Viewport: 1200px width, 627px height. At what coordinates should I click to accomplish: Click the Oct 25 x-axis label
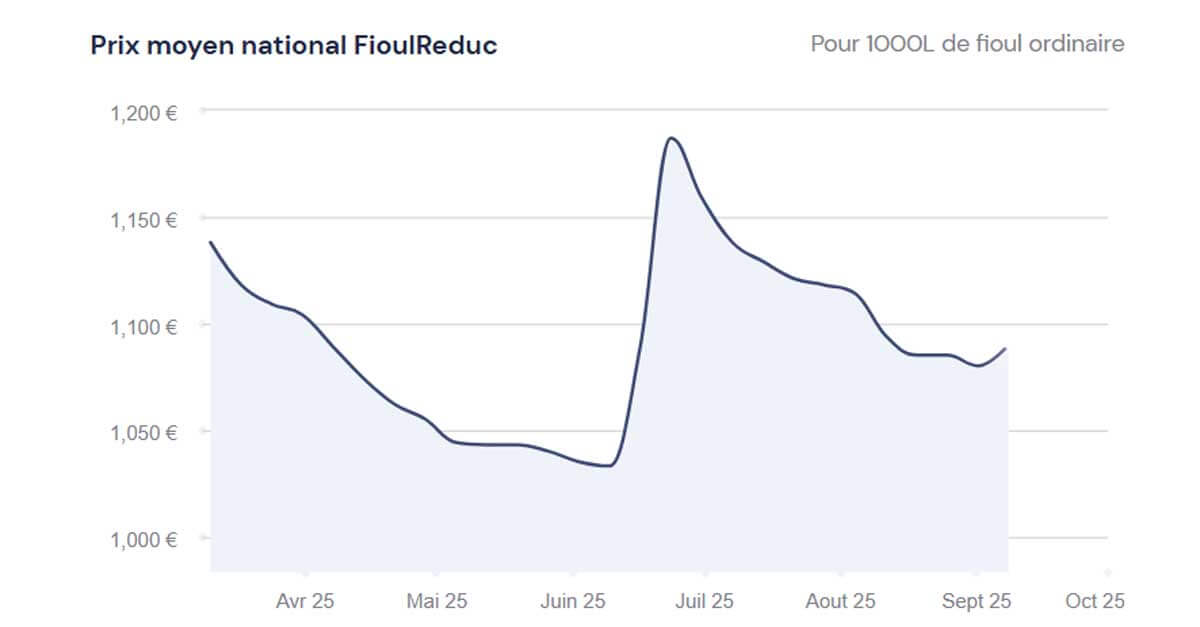(x=1095, y=601)
